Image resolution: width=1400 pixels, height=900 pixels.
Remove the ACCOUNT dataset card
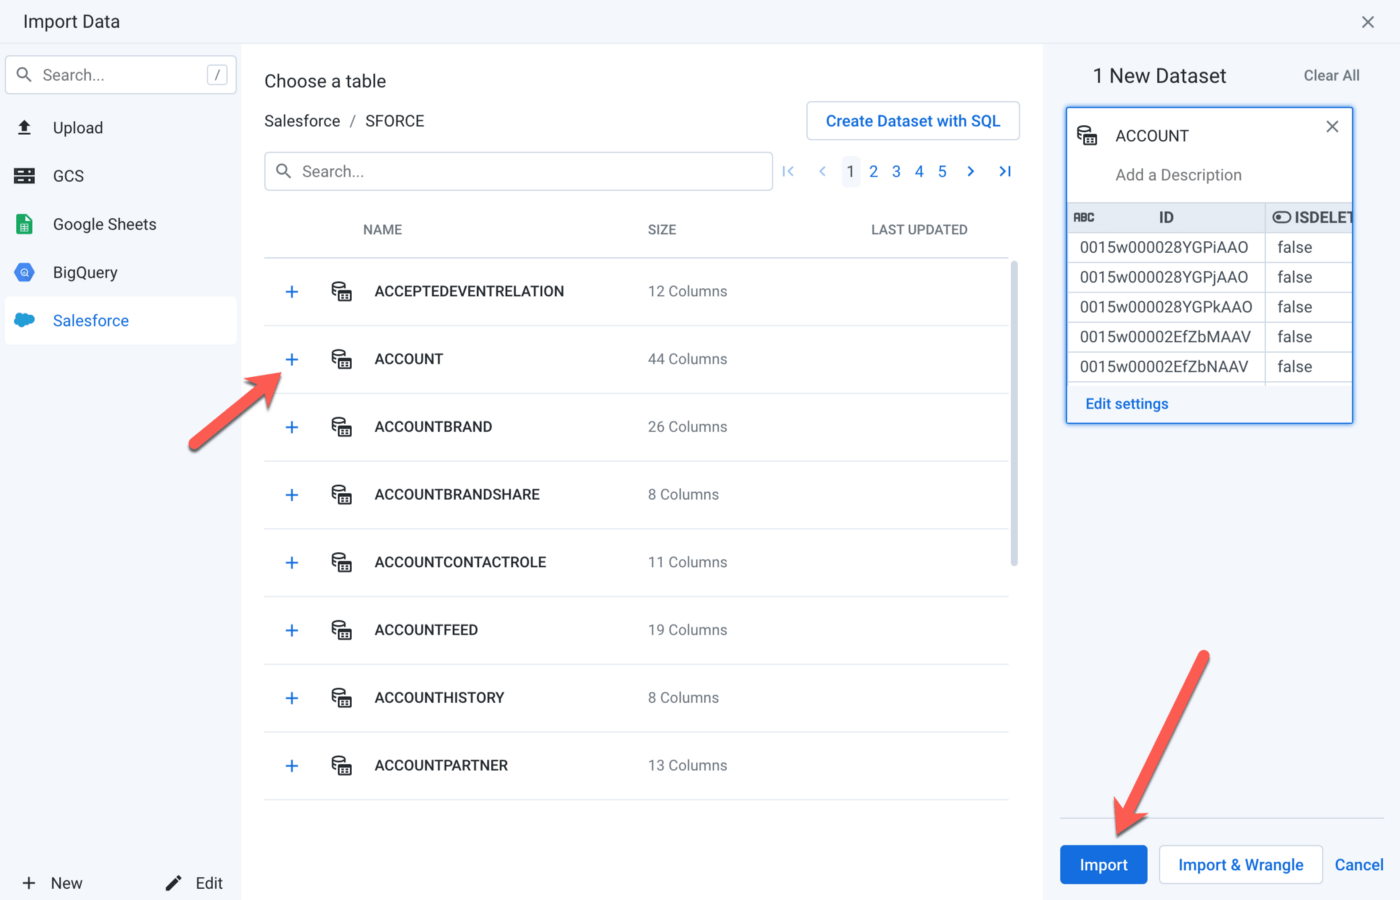point(1332,127)
